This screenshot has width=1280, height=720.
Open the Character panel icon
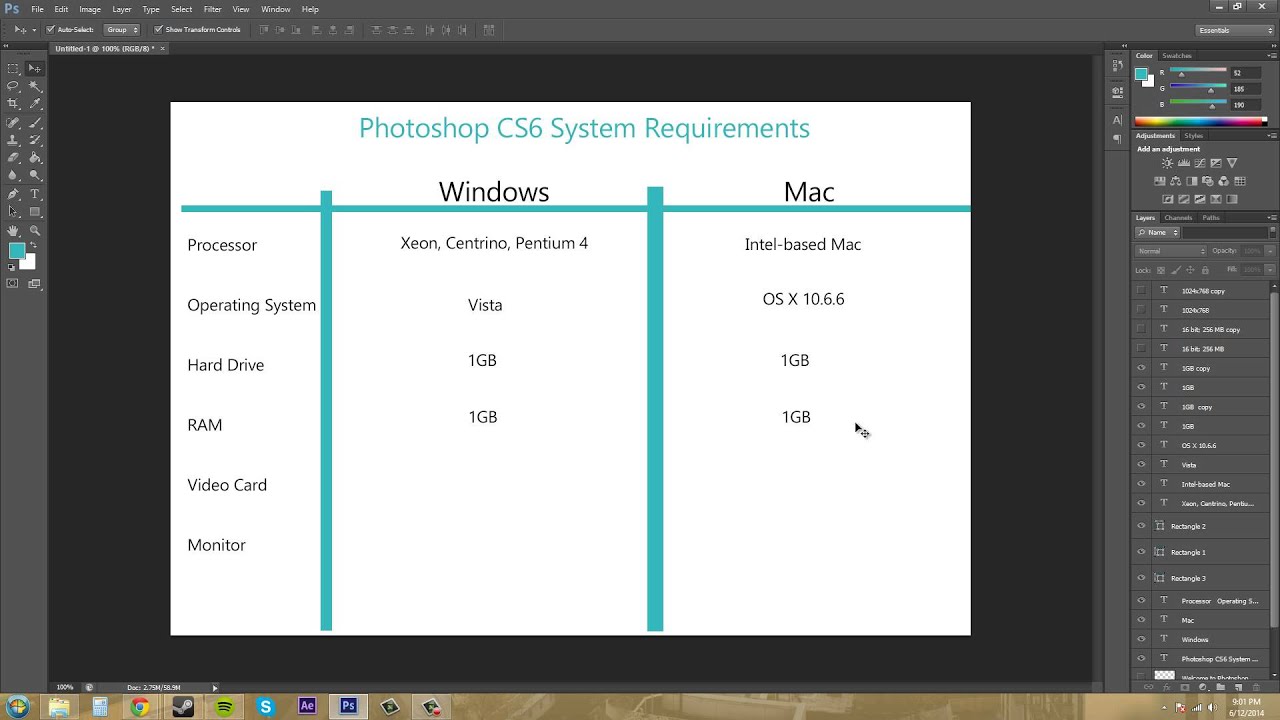tap(1117, 121)
